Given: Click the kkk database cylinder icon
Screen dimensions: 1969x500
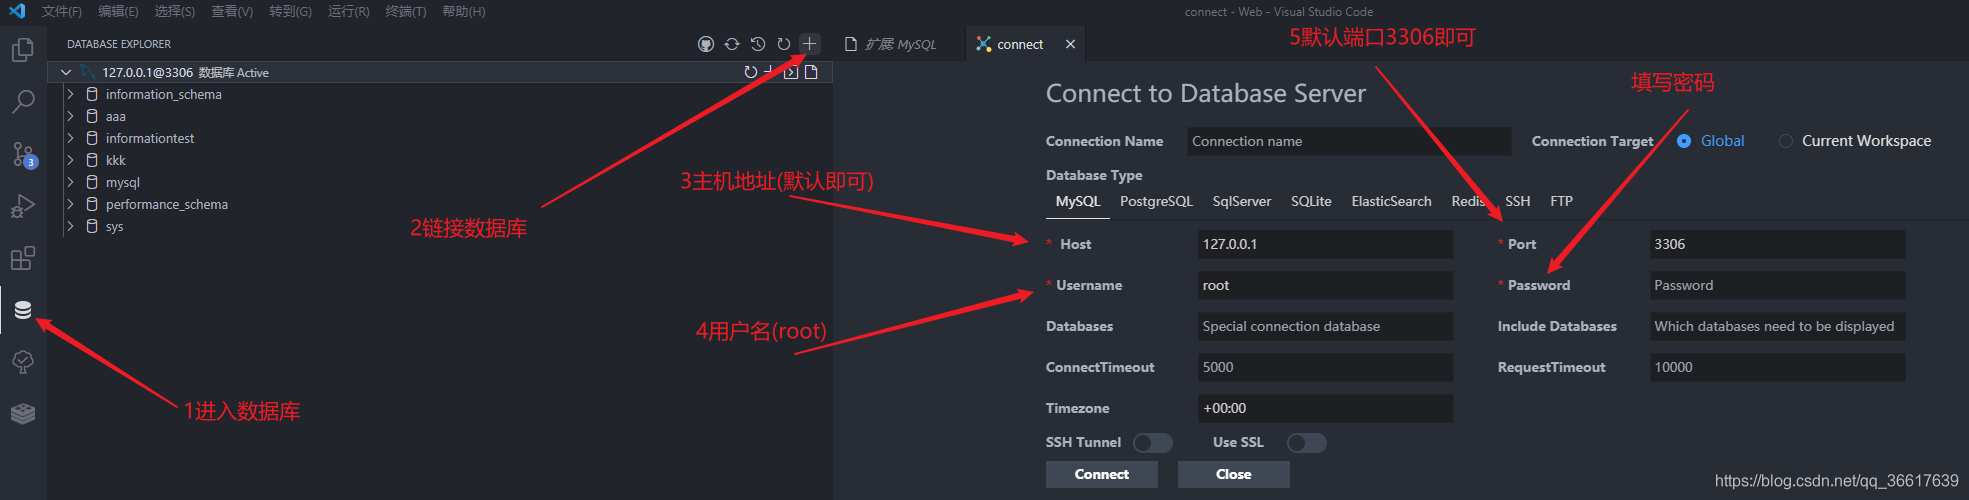Looking at the screenshot, I should (x=92, y=160).
